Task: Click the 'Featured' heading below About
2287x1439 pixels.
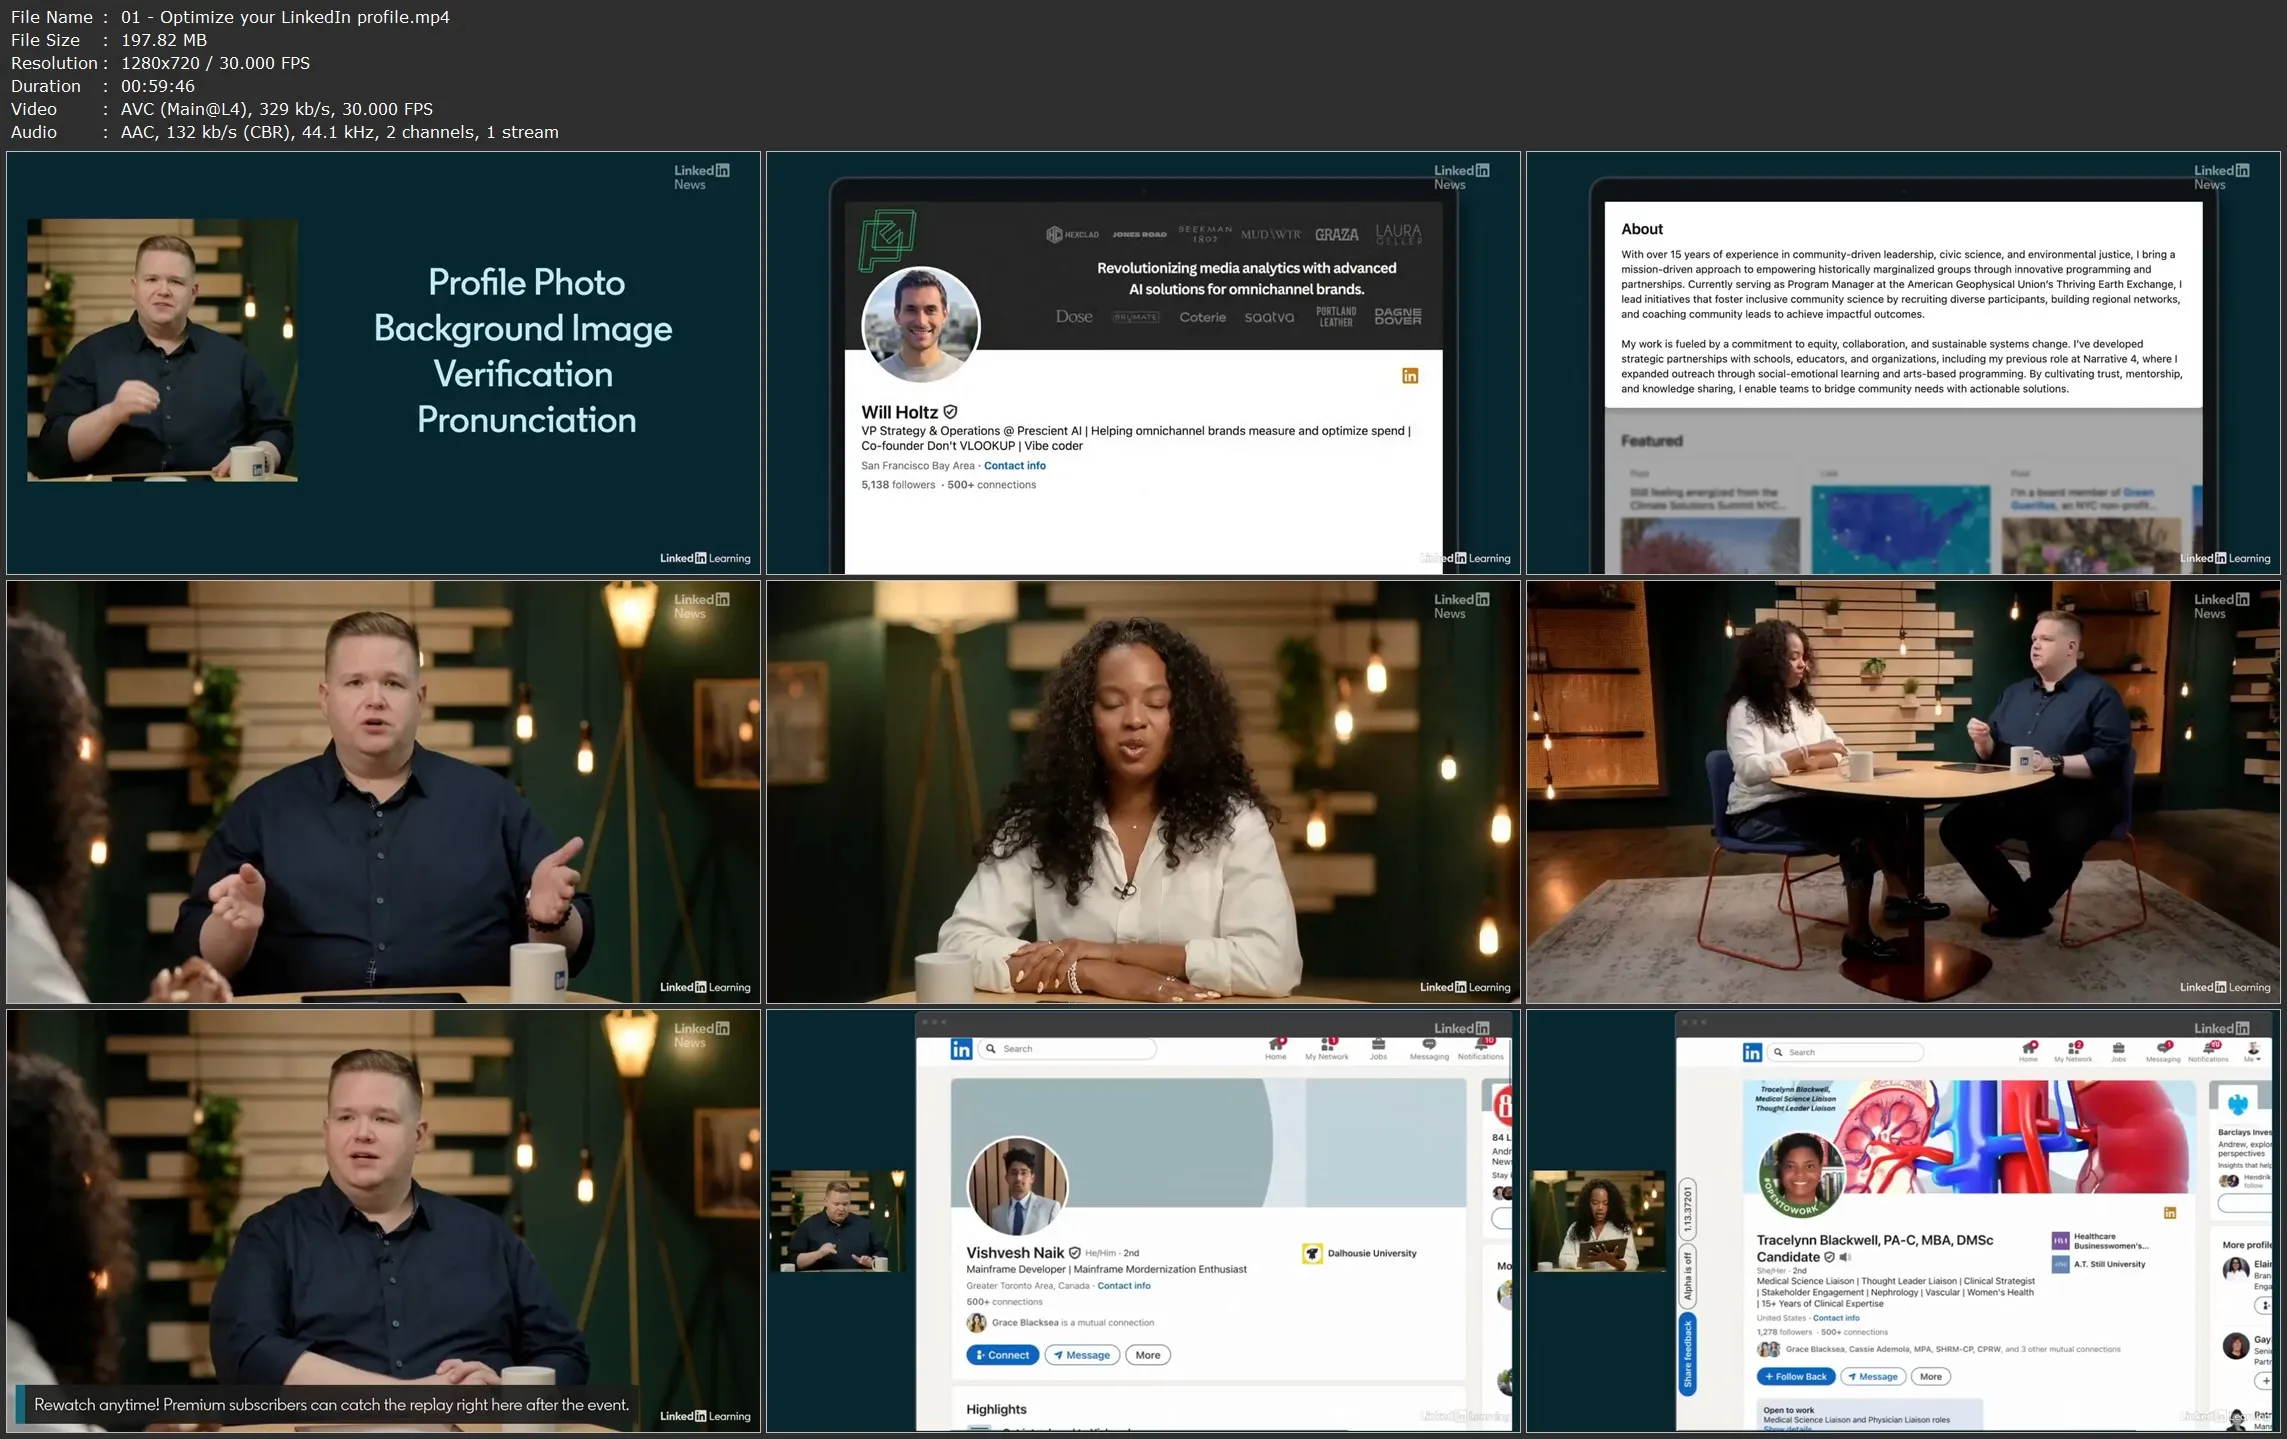Action: click(1651, 441)
